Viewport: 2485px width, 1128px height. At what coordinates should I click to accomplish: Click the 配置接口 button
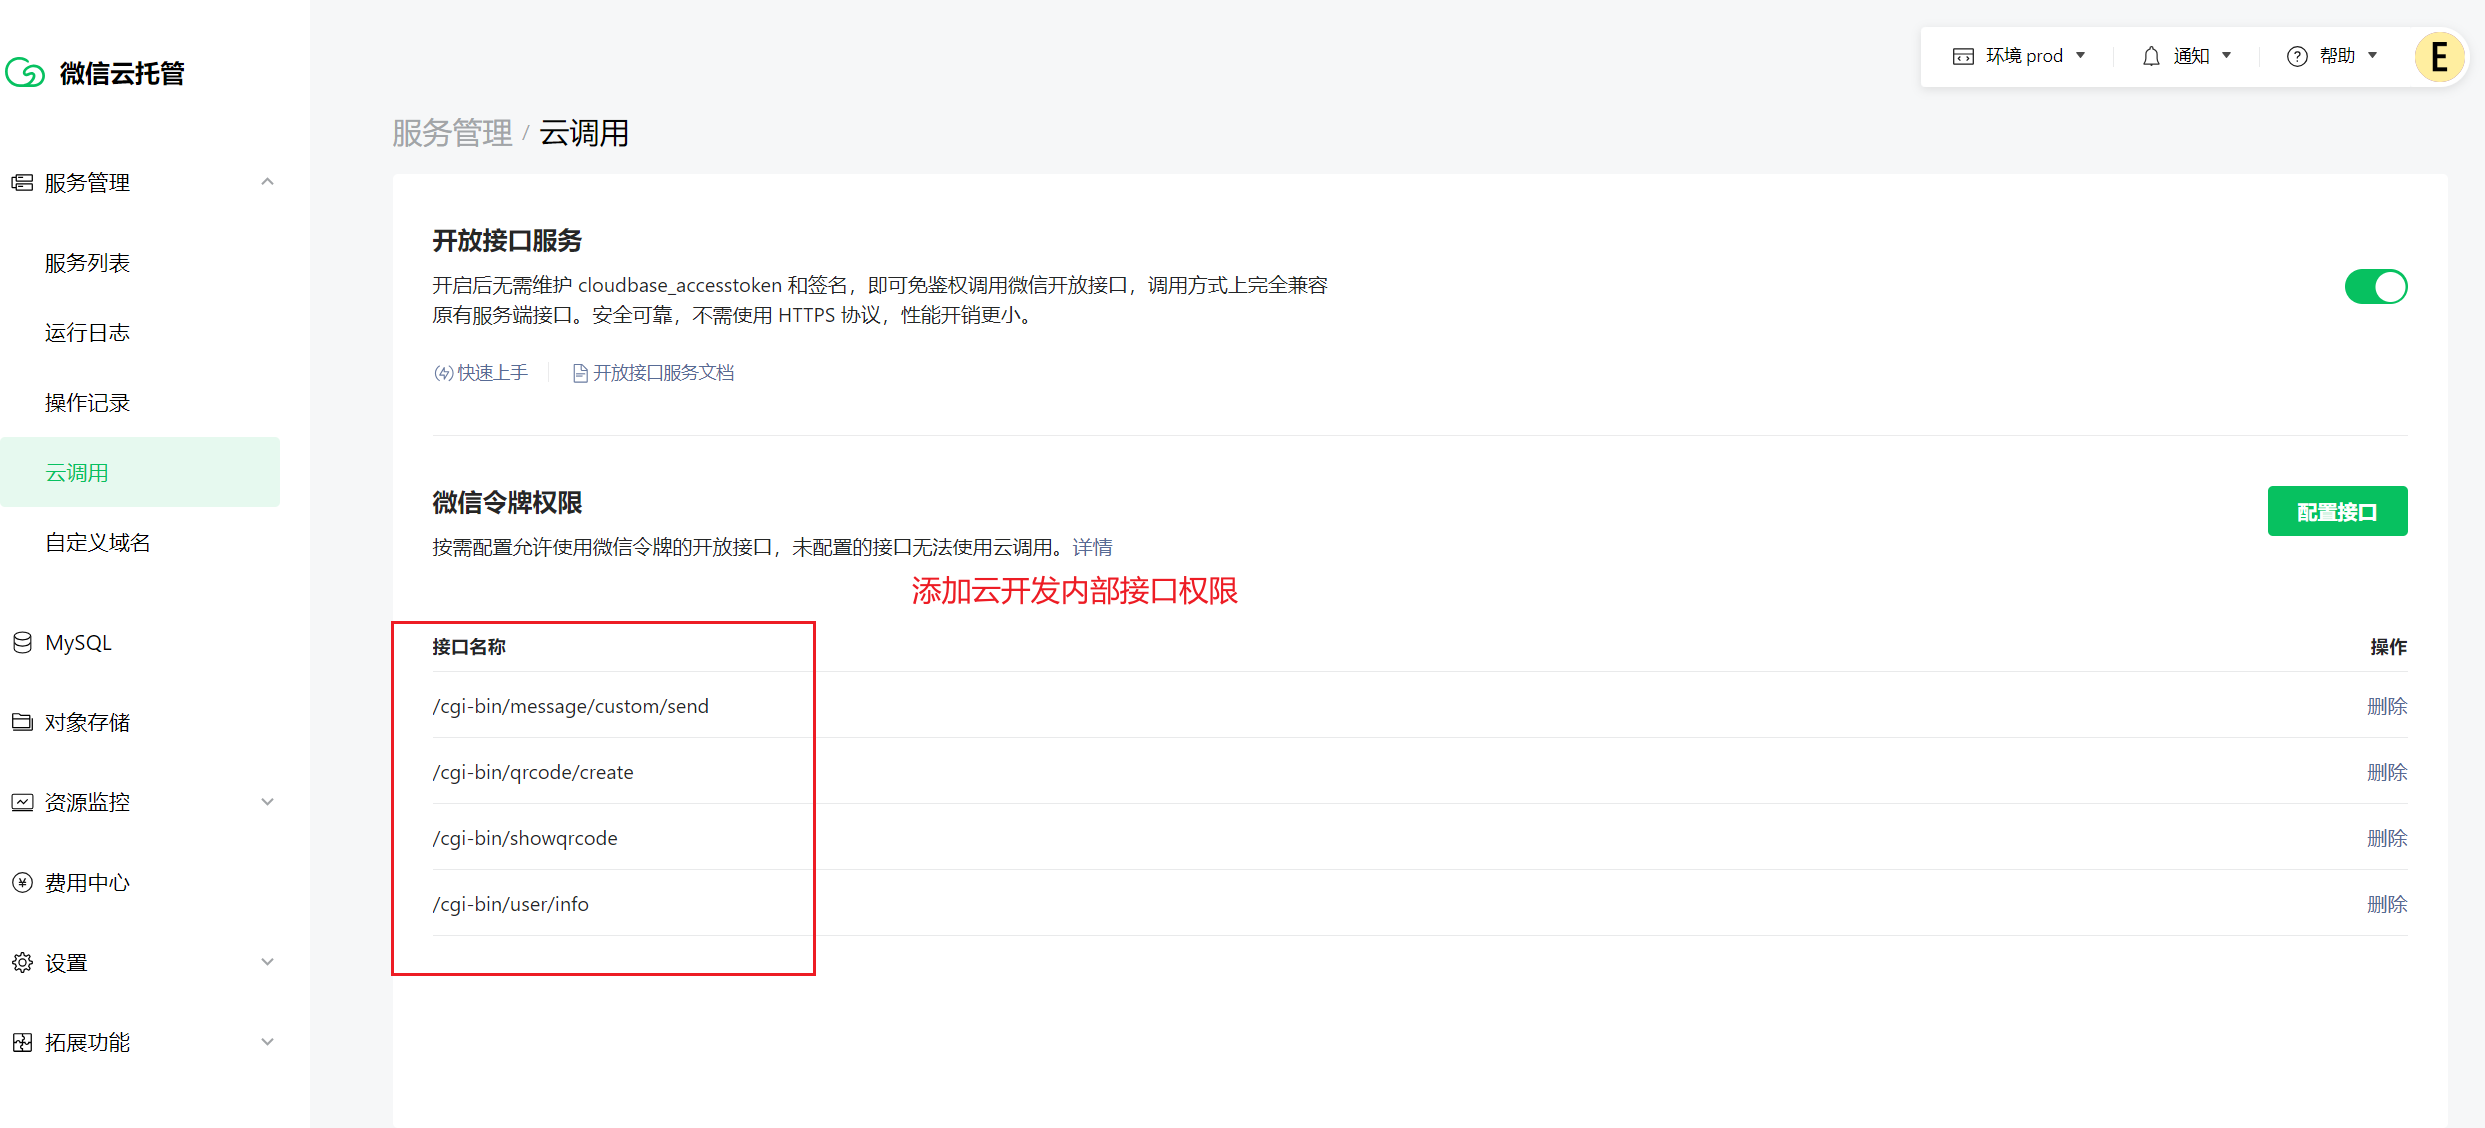click(2337, 510)
